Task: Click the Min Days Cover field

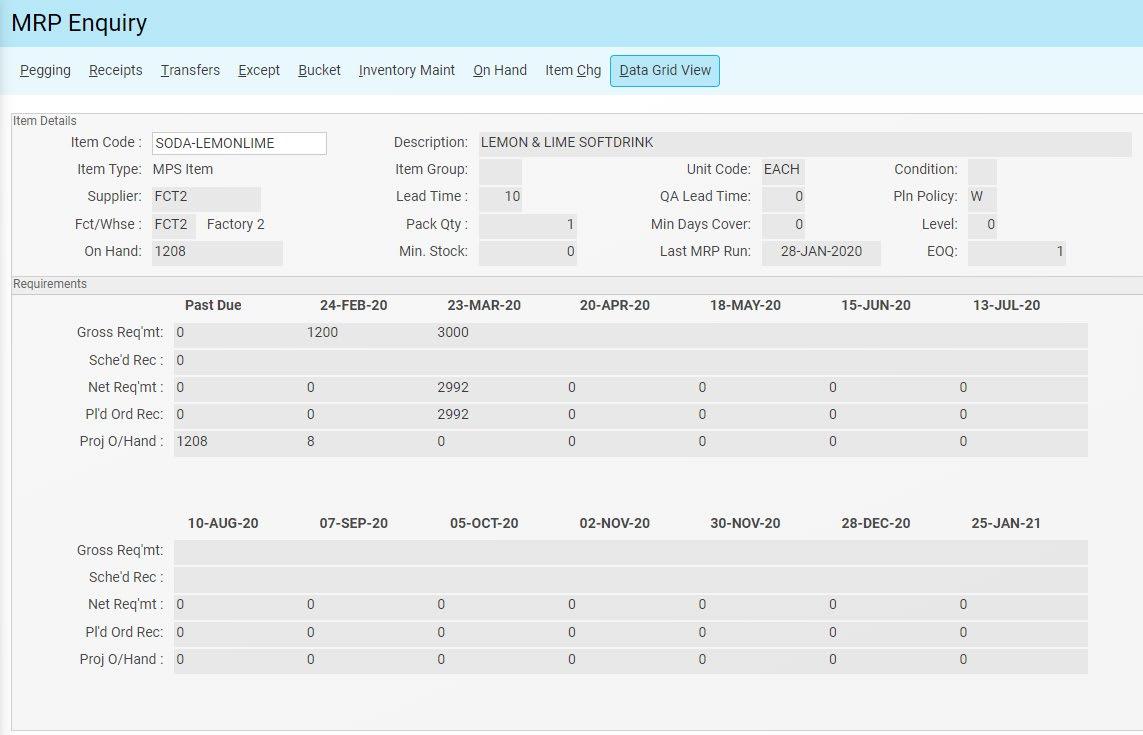Action: [x=783, y=225]
